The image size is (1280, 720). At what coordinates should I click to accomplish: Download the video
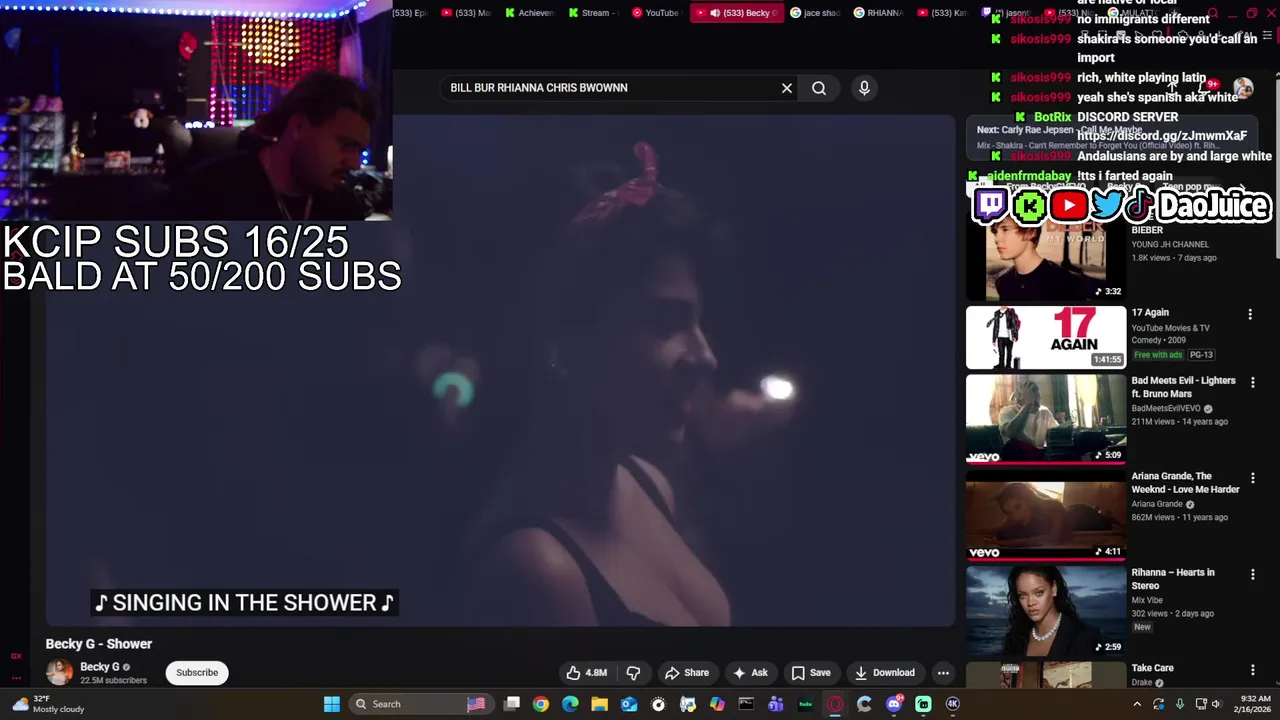tap(885, 673)
